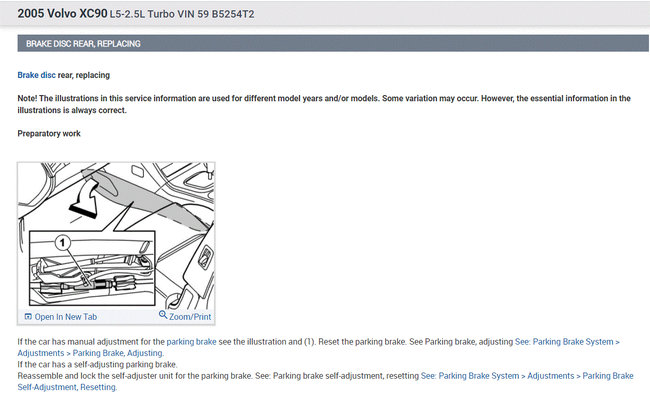
Task: Click the Open In New Tab link text
Action: (65, 317)
